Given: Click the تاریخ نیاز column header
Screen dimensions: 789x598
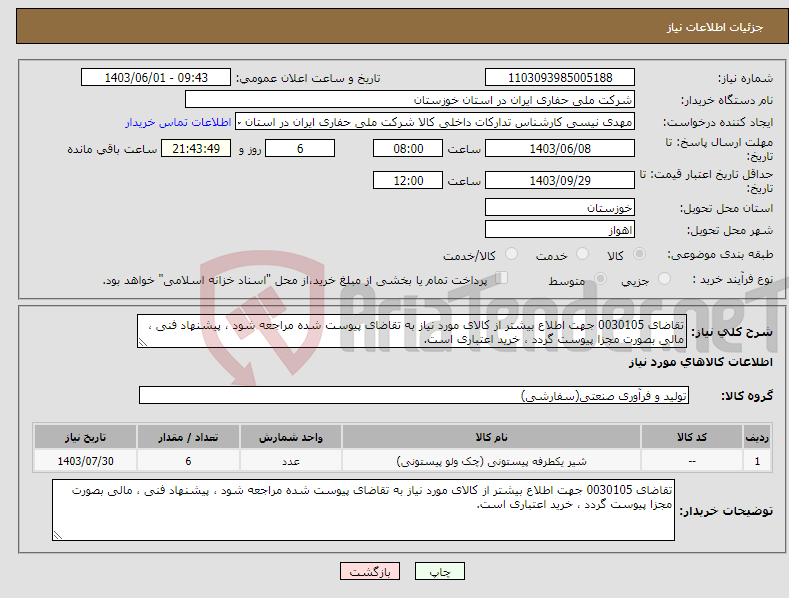Looking at the screenshot, I should click(85, 437).
